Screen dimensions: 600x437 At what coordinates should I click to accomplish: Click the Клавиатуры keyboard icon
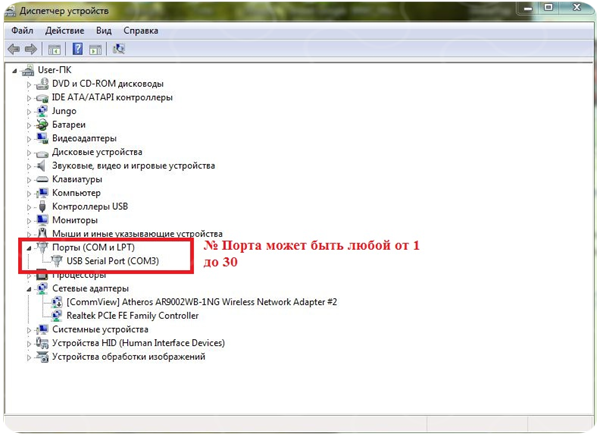coord(42,179)
